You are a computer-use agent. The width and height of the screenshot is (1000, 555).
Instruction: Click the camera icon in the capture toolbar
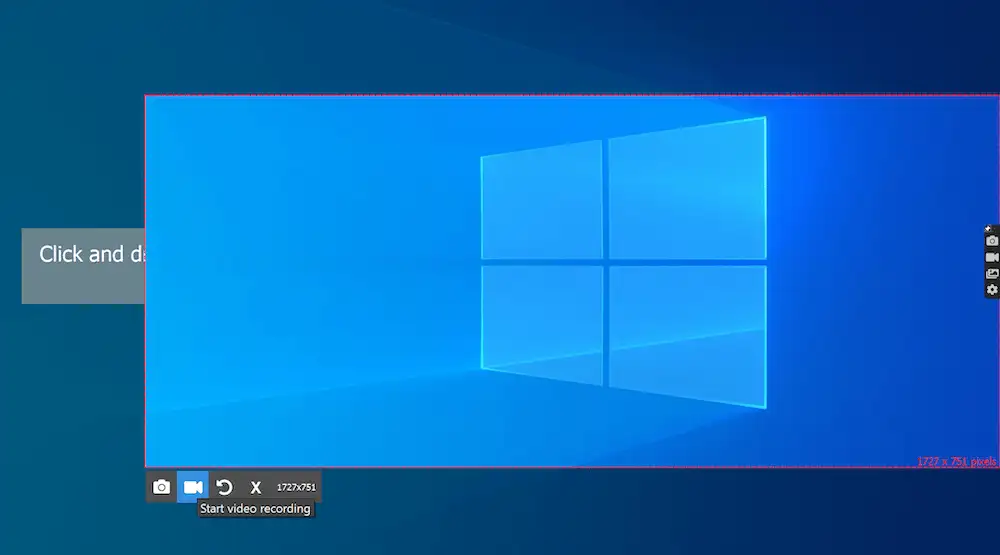click(161, 487)
